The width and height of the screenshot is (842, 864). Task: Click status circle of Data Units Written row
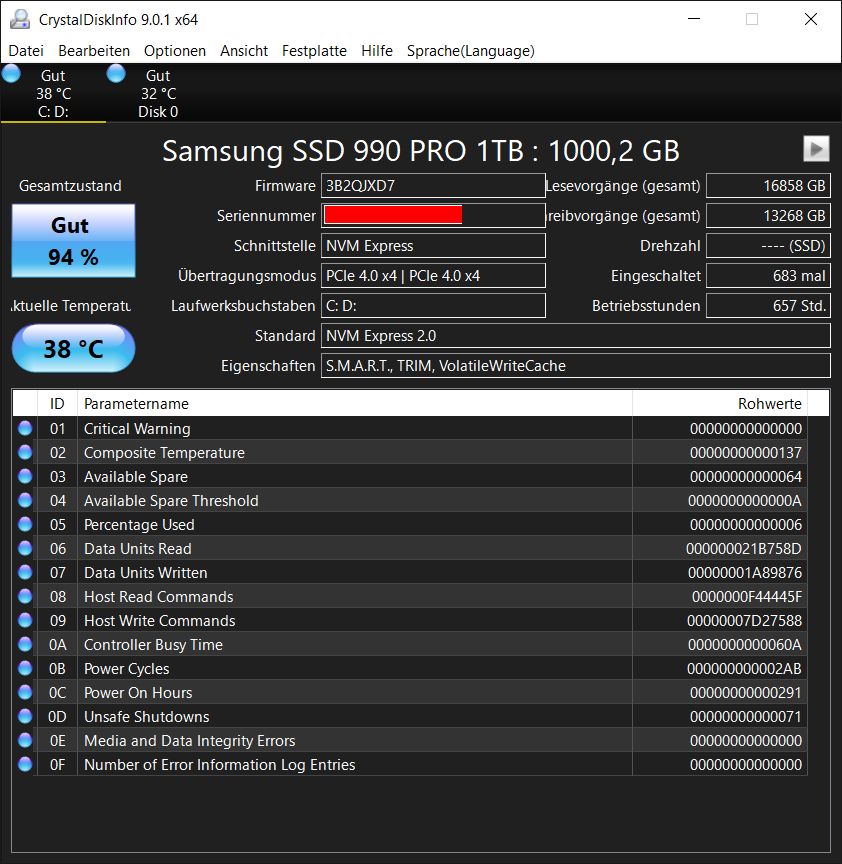tap(25, 572)
